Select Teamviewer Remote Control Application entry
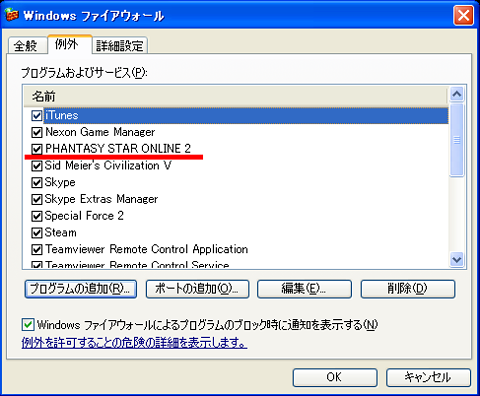The image size is (480, 396). pyautogui.click(x=146, y=249)
